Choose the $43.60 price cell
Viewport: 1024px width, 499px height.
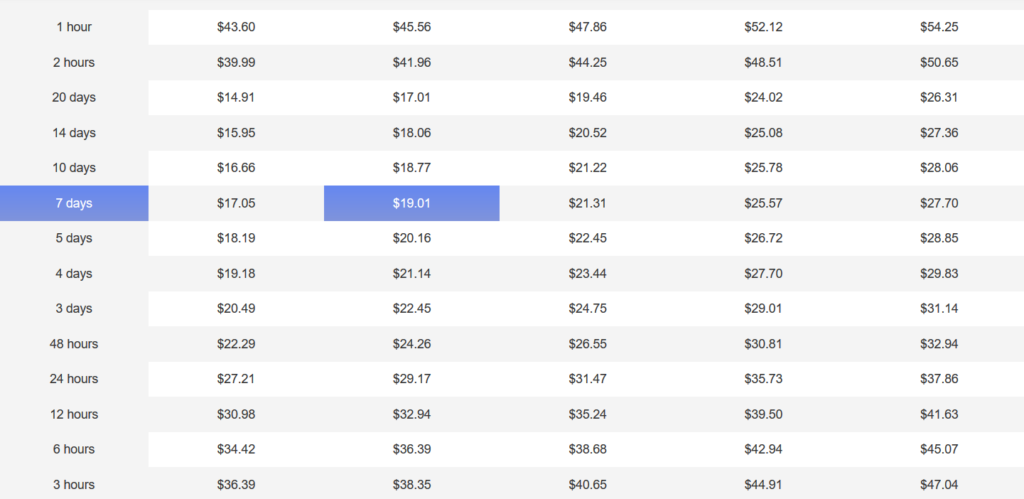click(236, 27)
